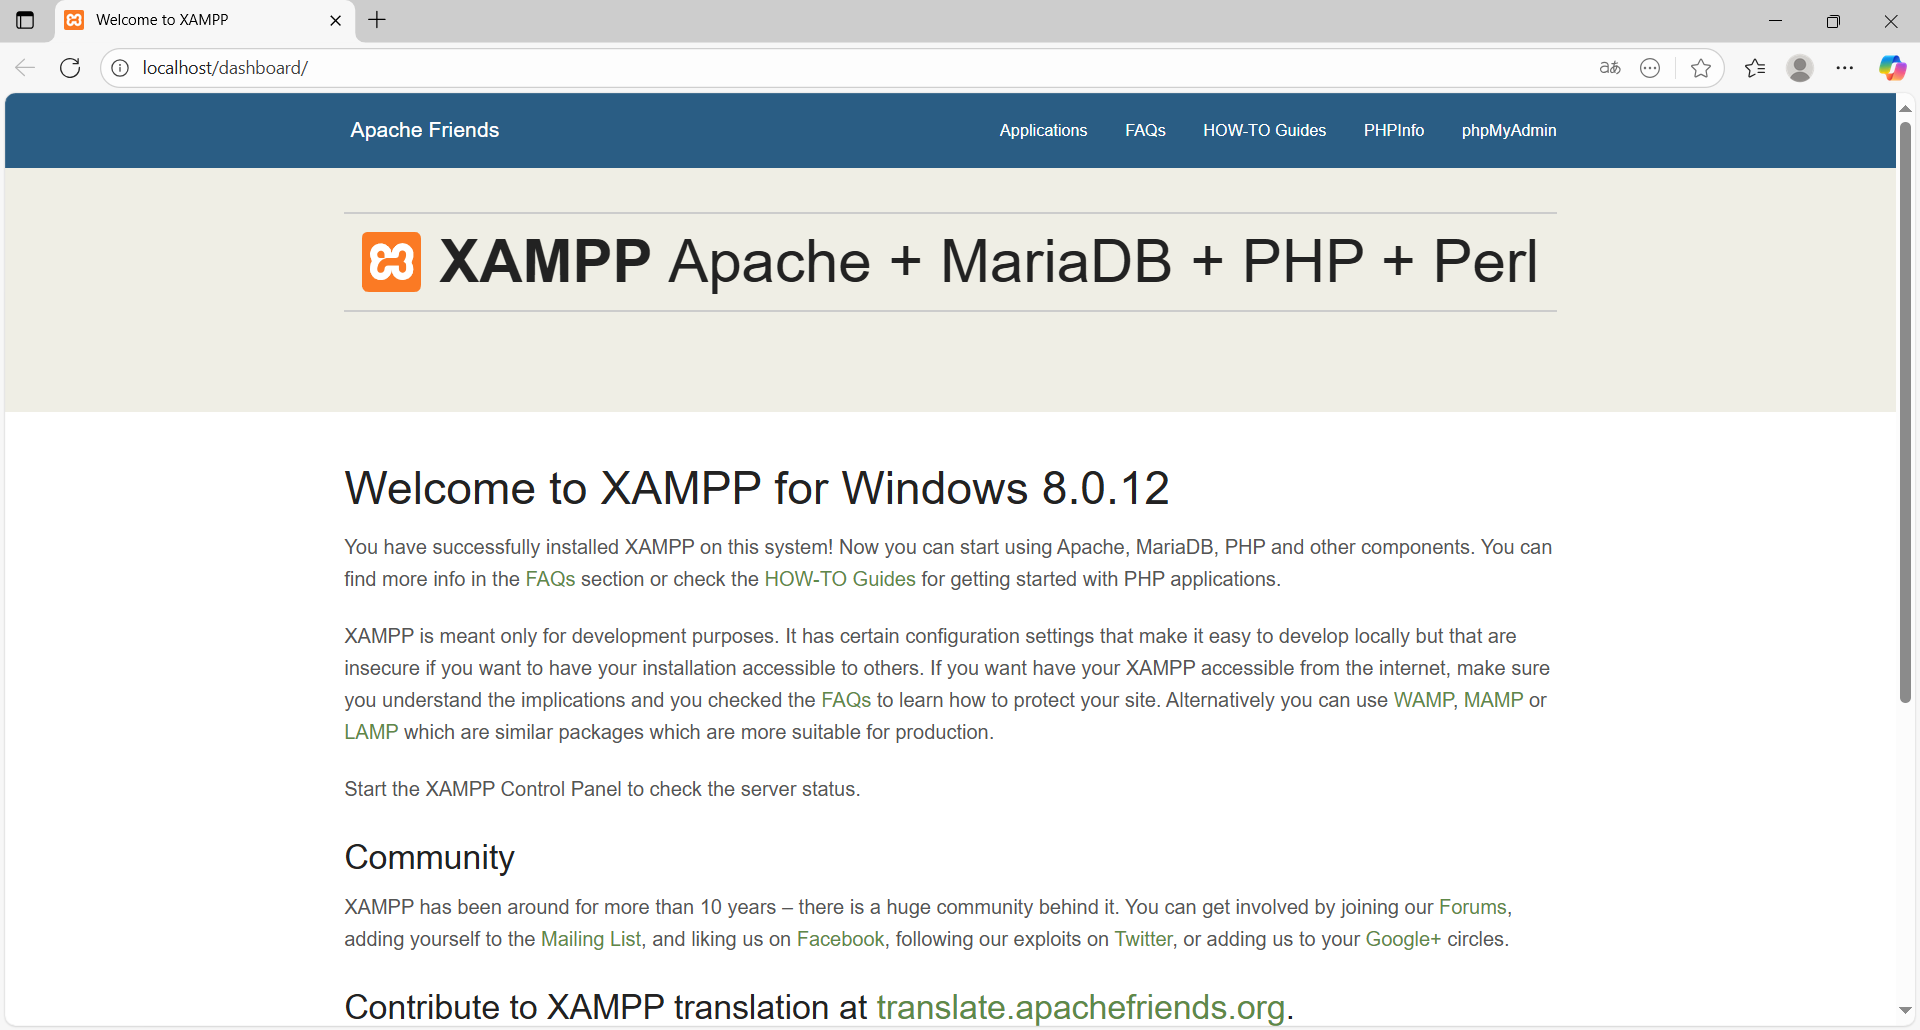Follow the translate.apachefriends.org link

1080,1007
